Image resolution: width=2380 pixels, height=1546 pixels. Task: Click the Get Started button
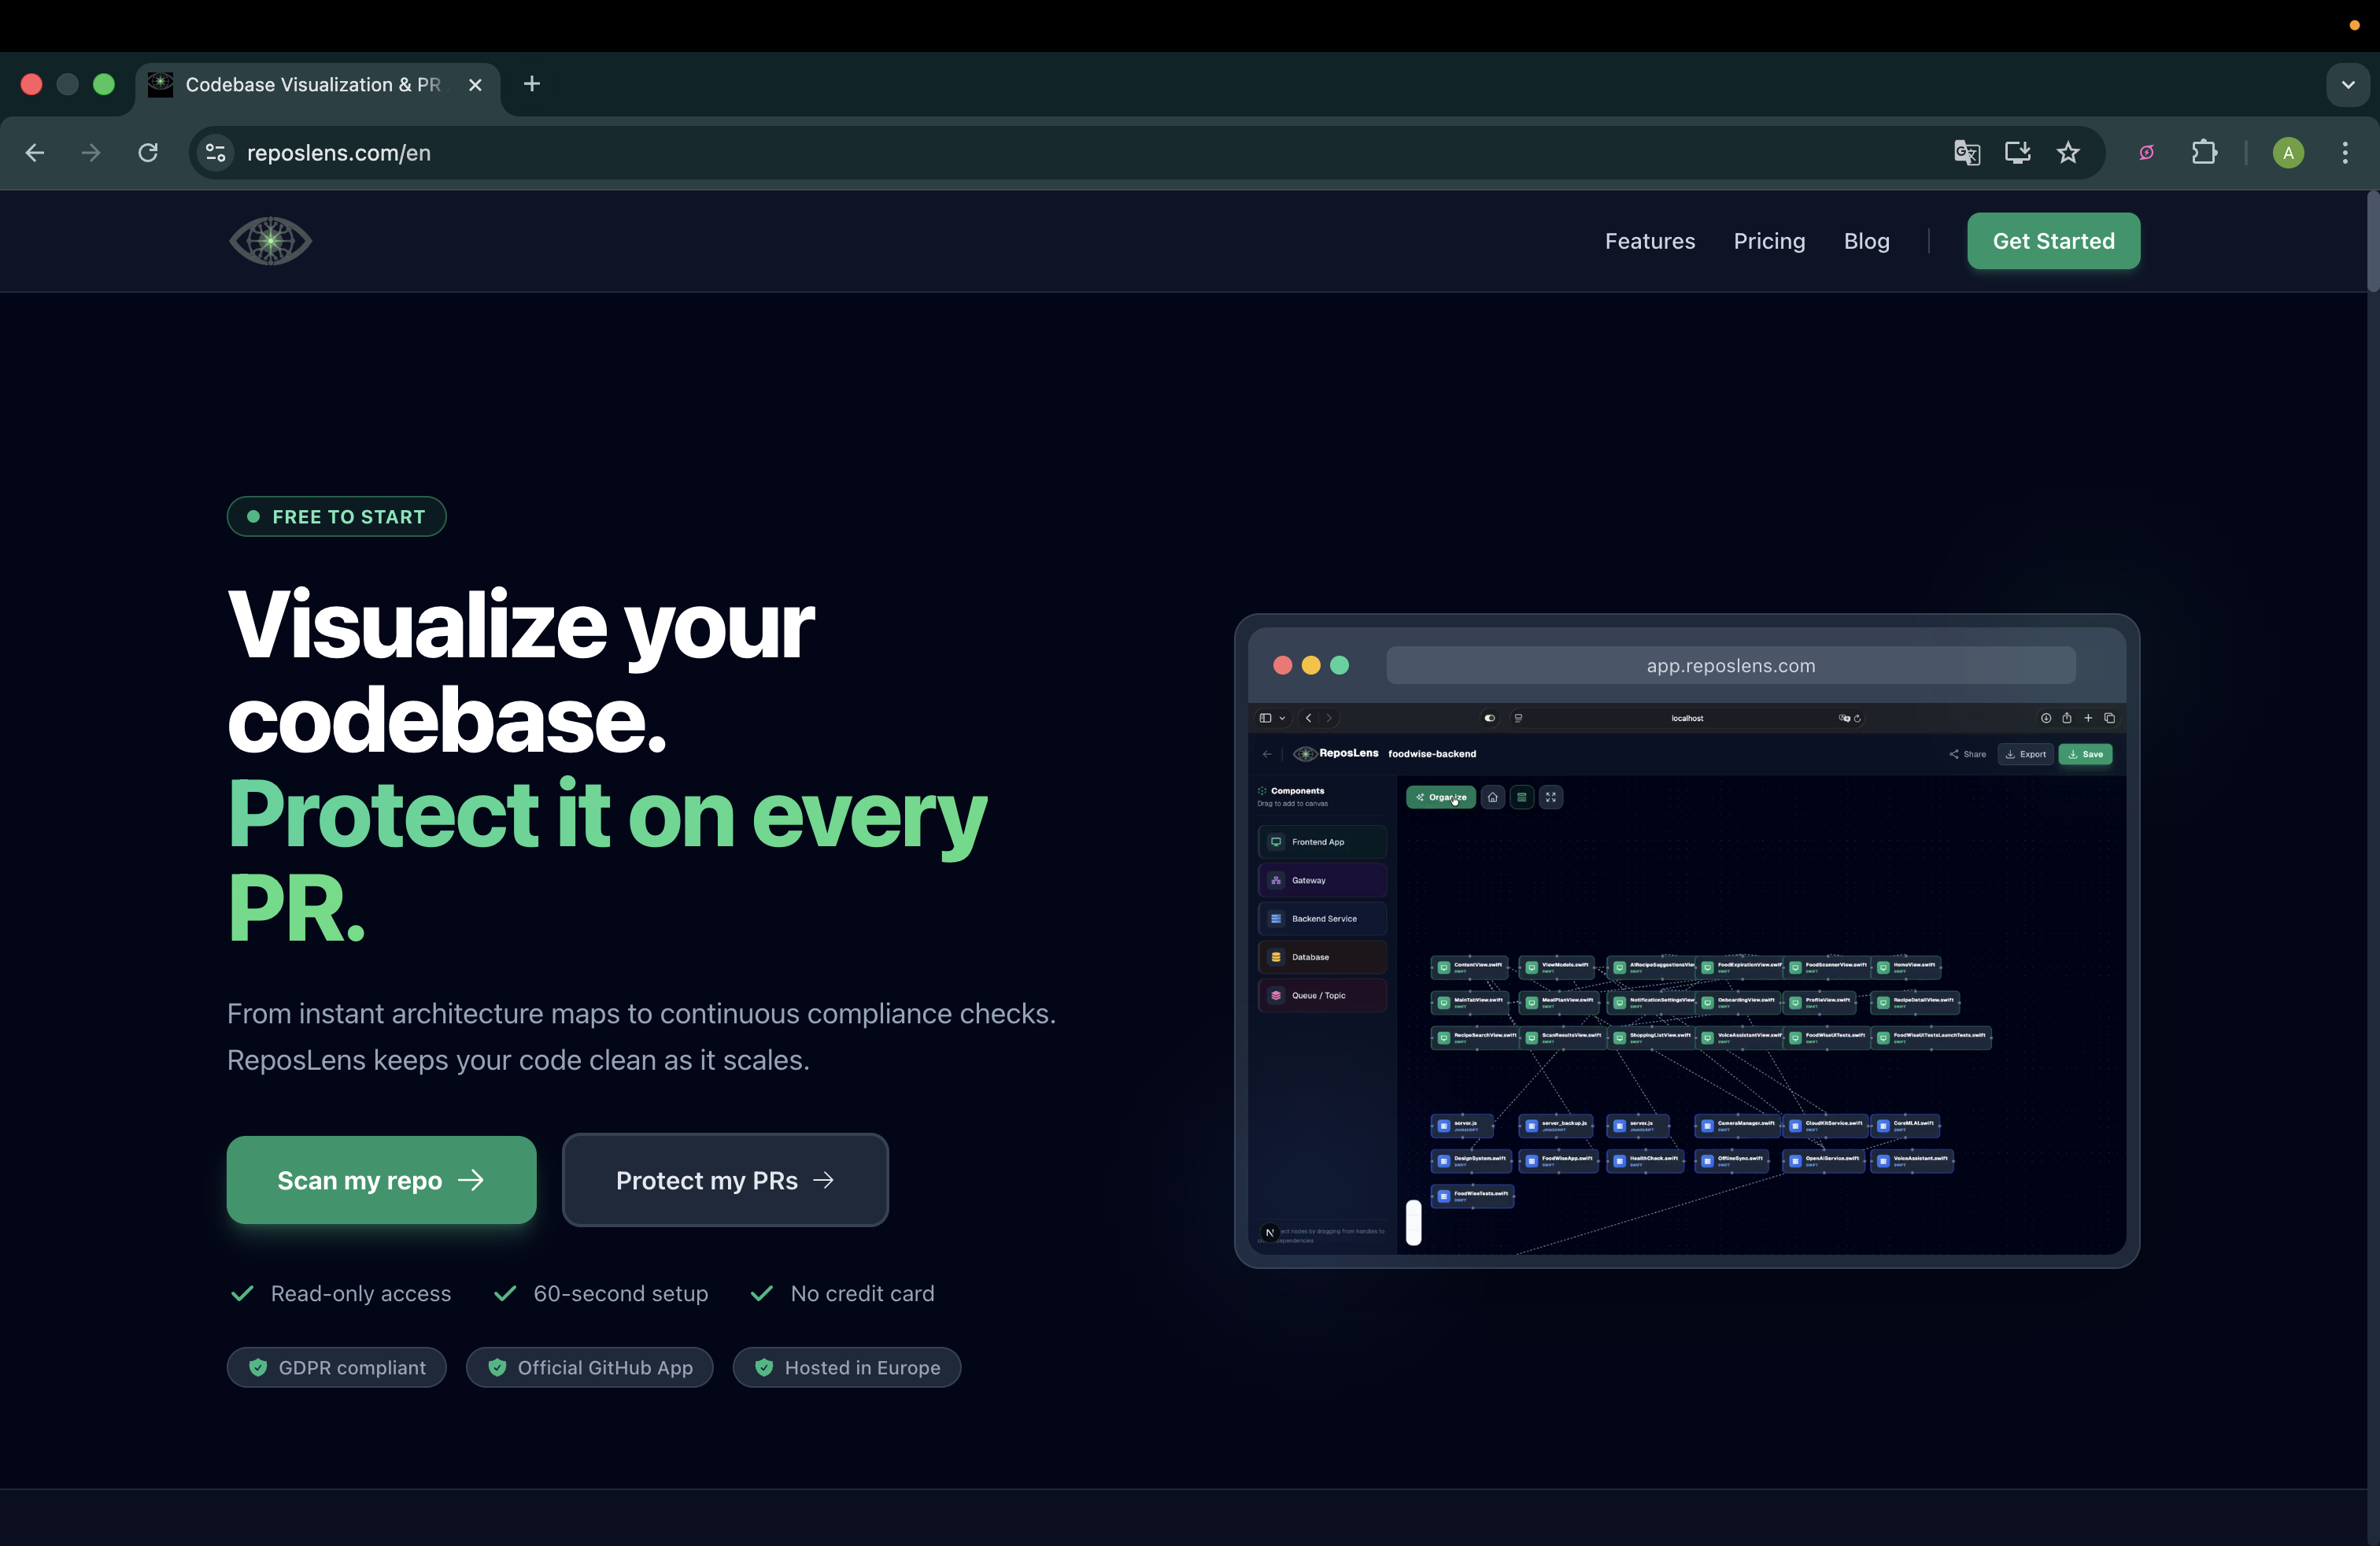tap(2053, 241)
